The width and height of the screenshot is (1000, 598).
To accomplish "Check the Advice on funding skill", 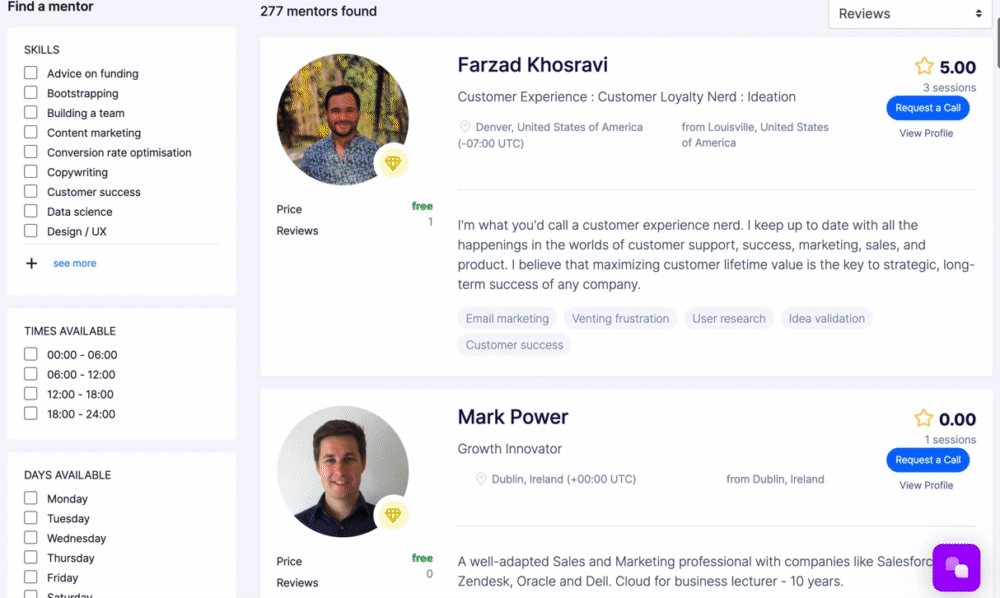I will (x=31, y=73).
